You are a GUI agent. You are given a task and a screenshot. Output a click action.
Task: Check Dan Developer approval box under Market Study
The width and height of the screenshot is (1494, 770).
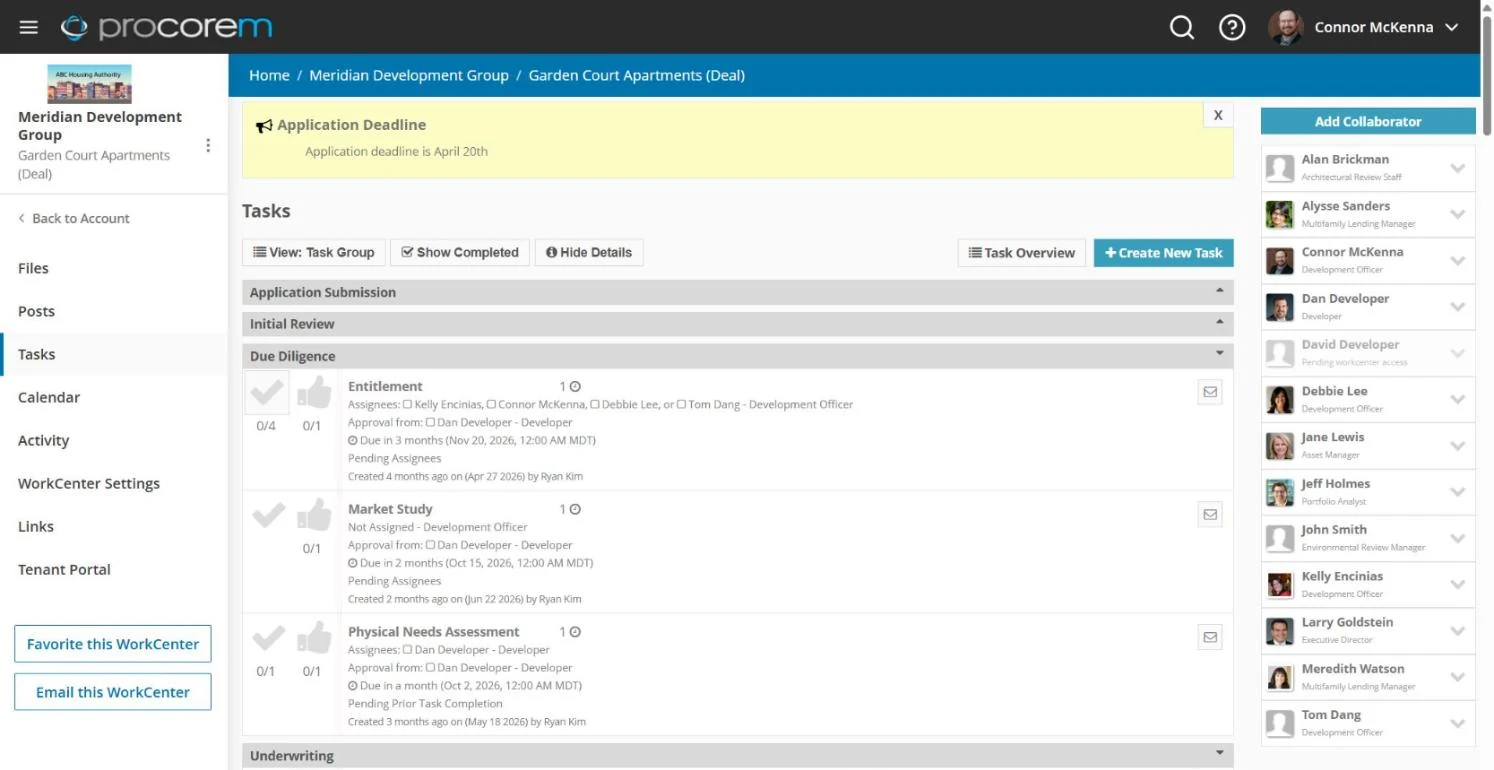tap(430, 545)
